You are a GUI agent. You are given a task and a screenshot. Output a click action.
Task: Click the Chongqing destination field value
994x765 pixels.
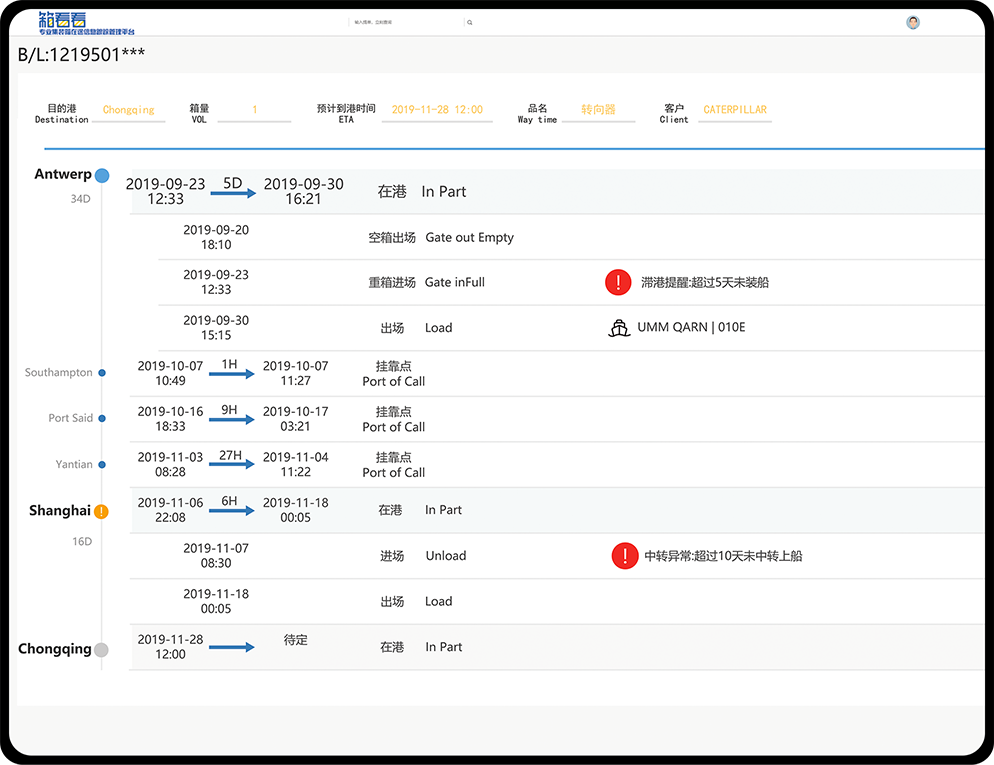coord(129,110)
